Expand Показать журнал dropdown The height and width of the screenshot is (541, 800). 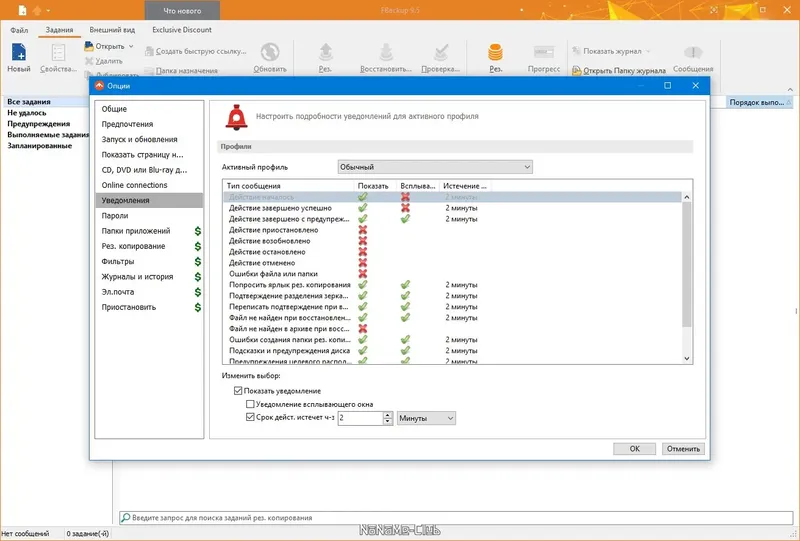click(x=648, y=51)
